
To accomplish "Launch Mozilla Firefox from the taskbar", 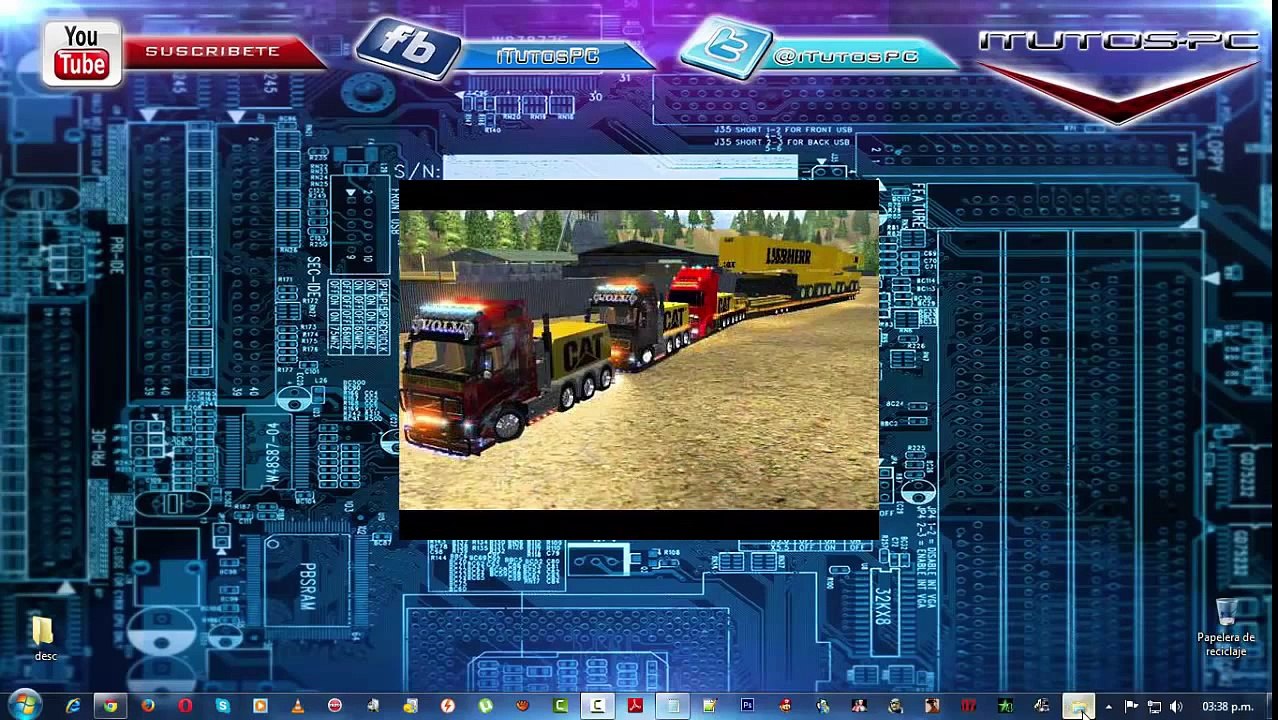I will 147,706.
